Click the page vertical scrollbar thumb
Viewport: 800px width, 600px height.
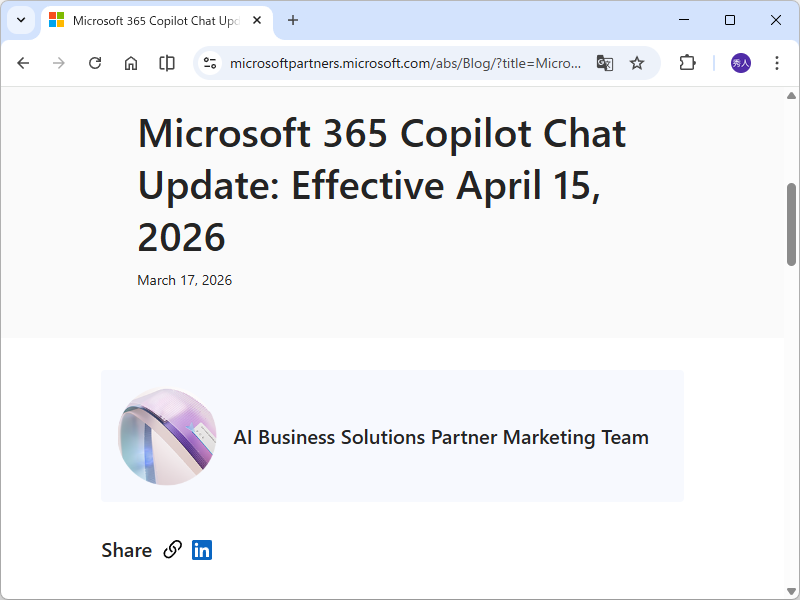[x=792, y=223]
